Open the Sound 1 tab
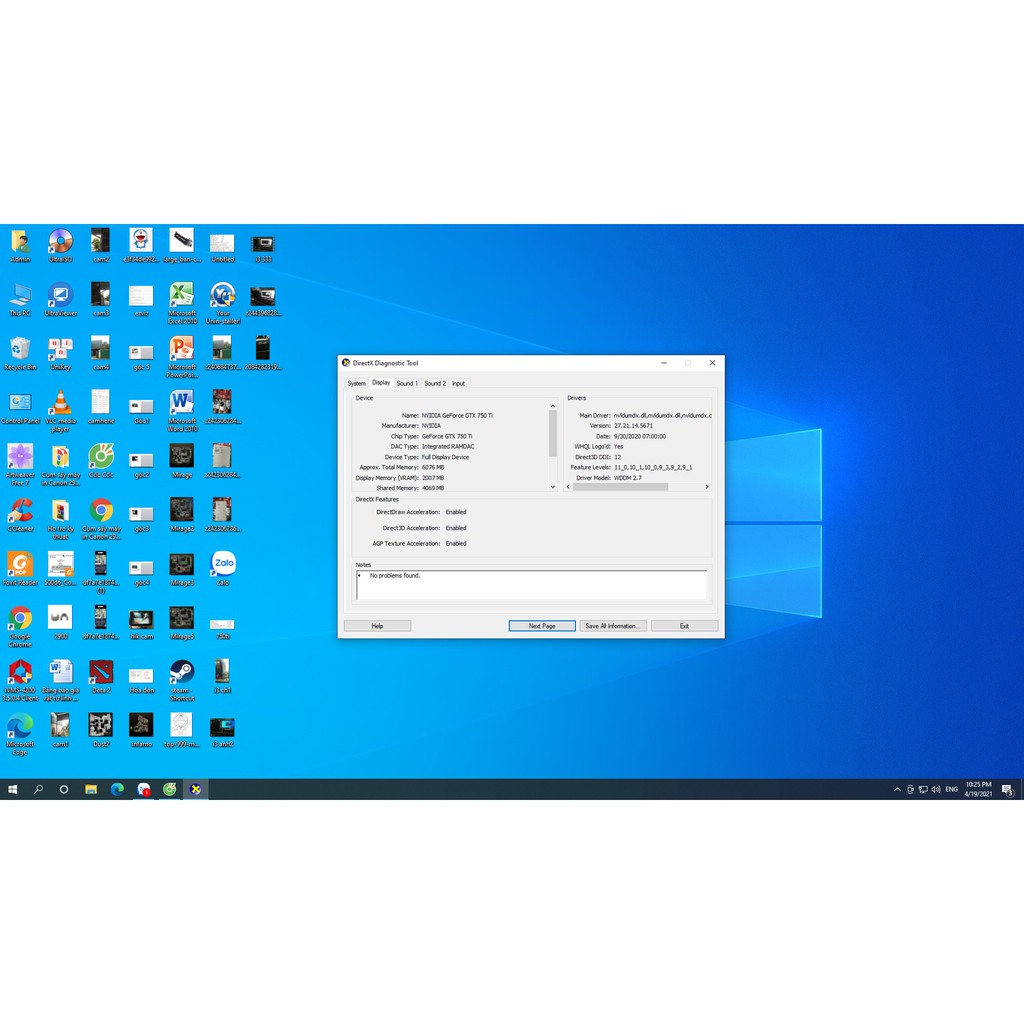Image resolution: width=1024 pixels, height=1024 pixels. point(407,383)
